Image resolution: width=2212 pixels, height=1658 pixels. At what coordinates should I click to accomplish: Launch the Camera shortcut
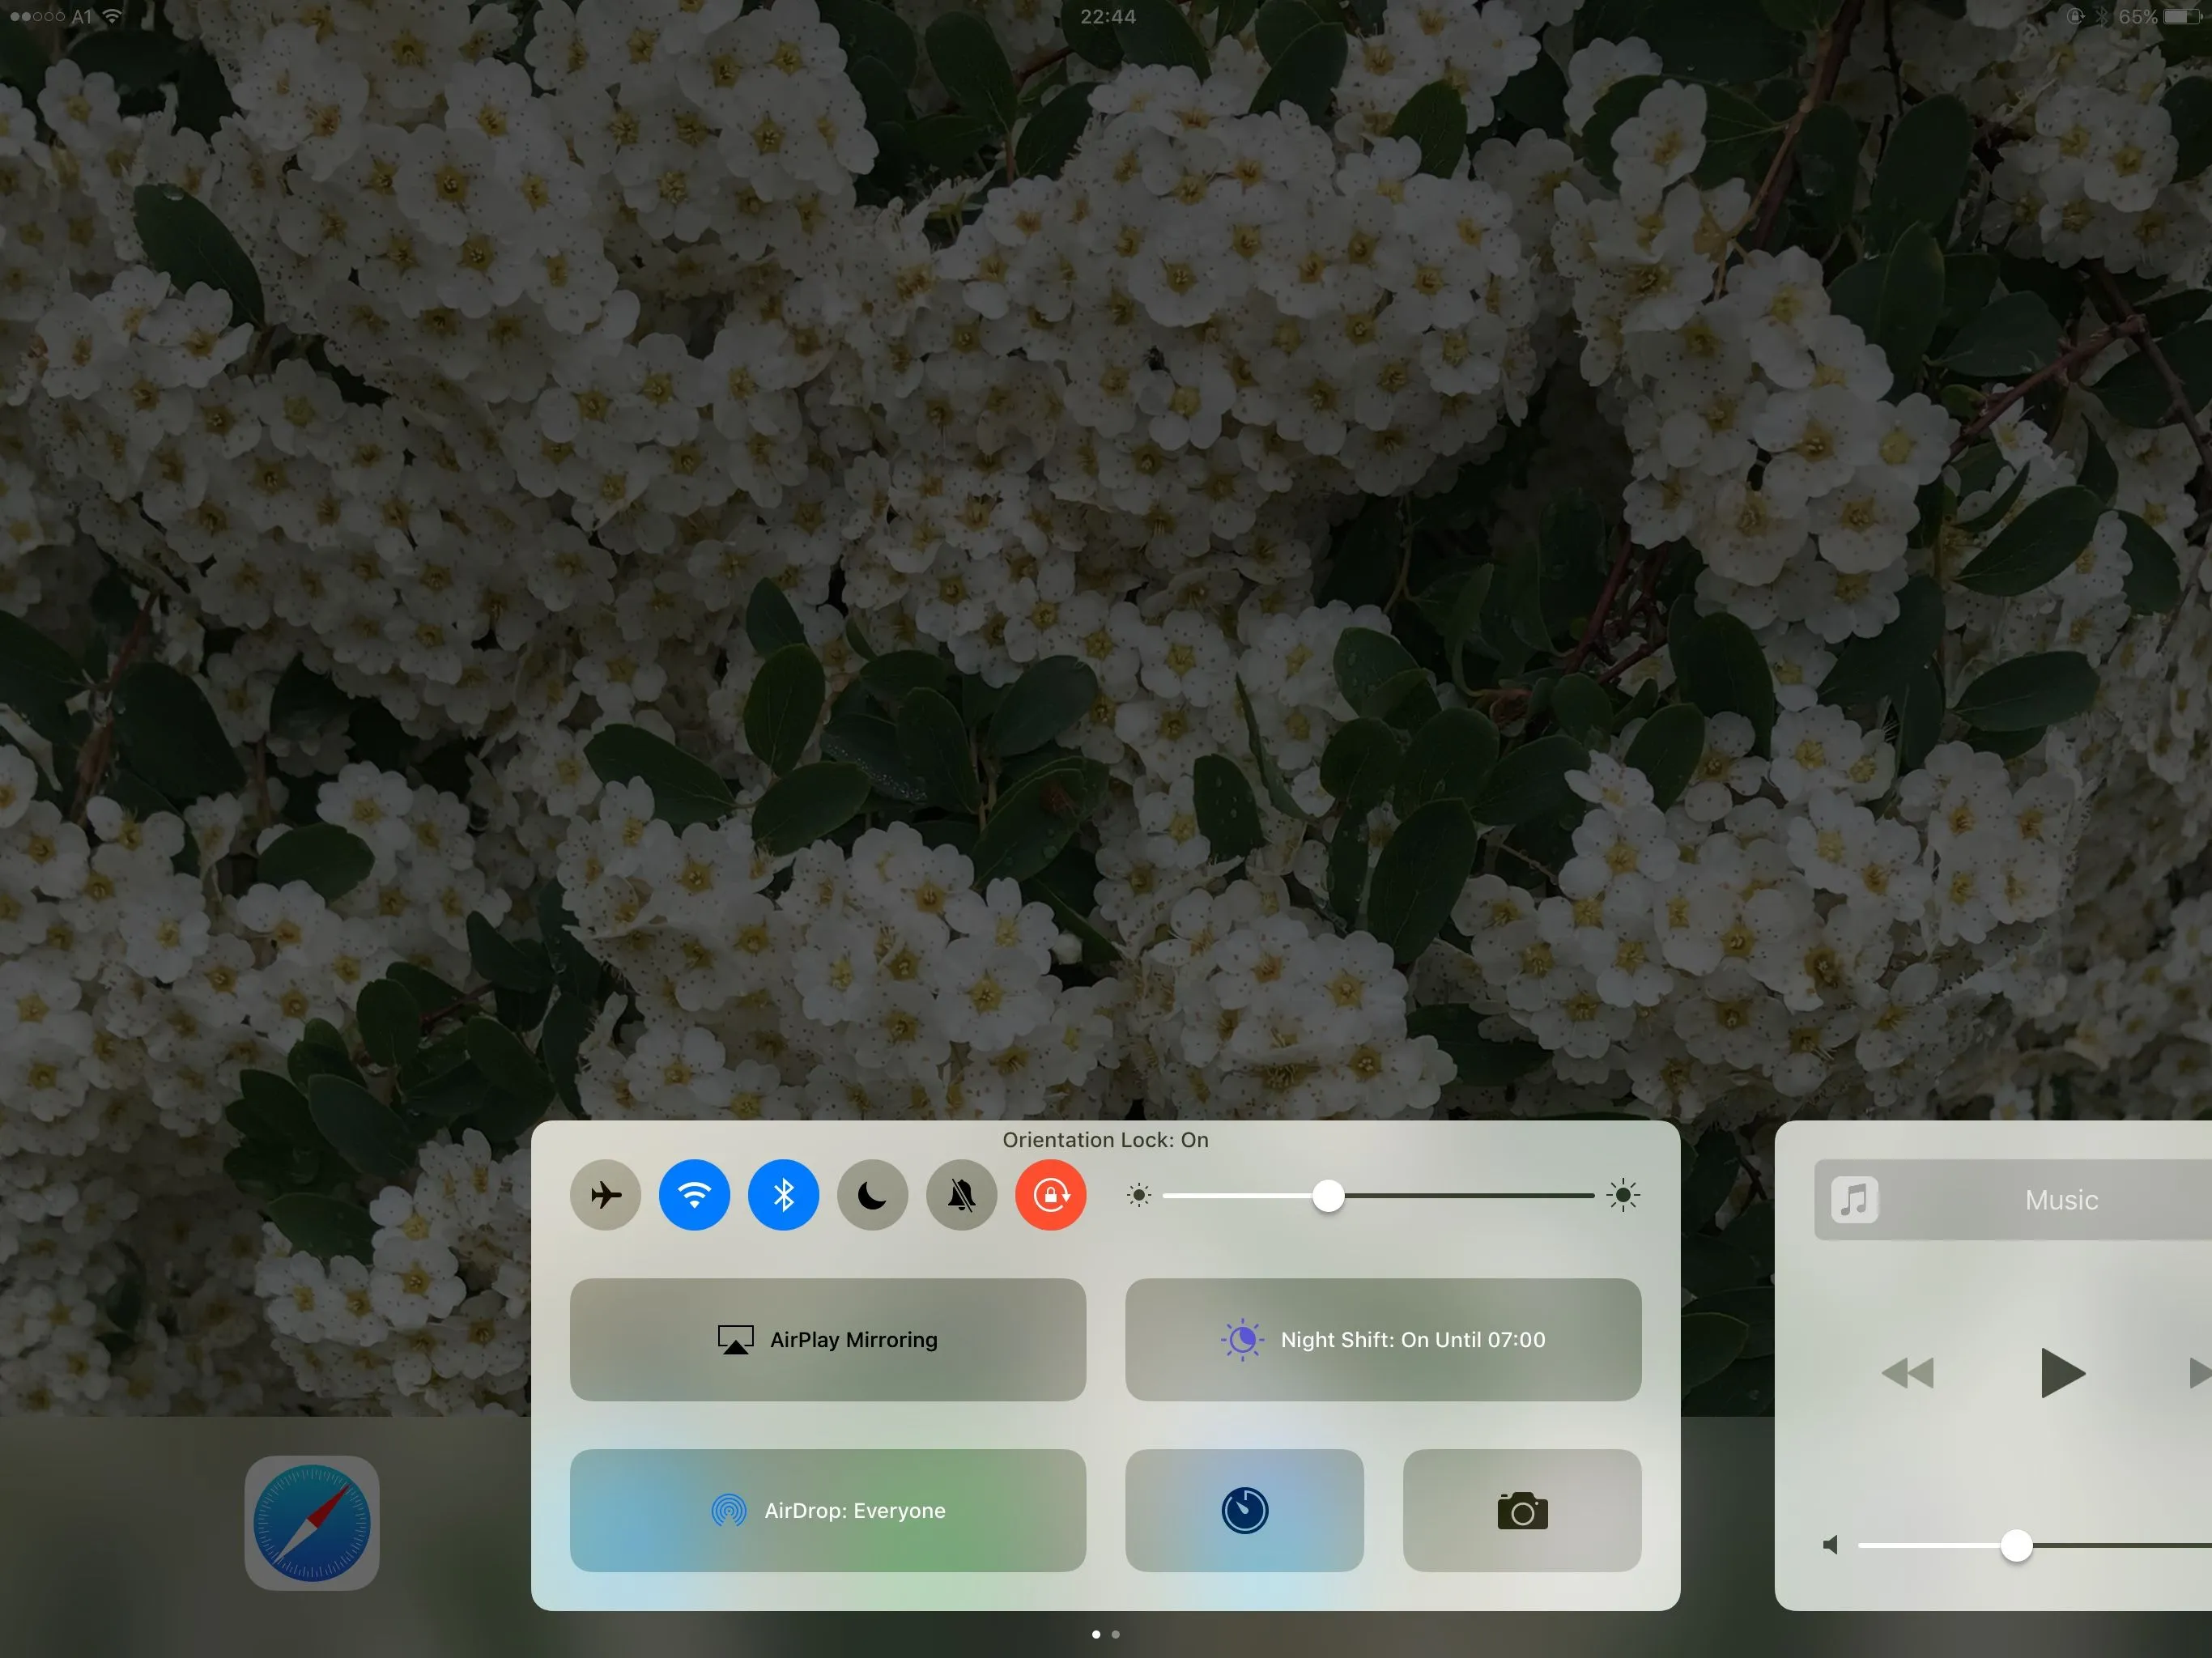pyautogui.click(x=1522, y=1510)
